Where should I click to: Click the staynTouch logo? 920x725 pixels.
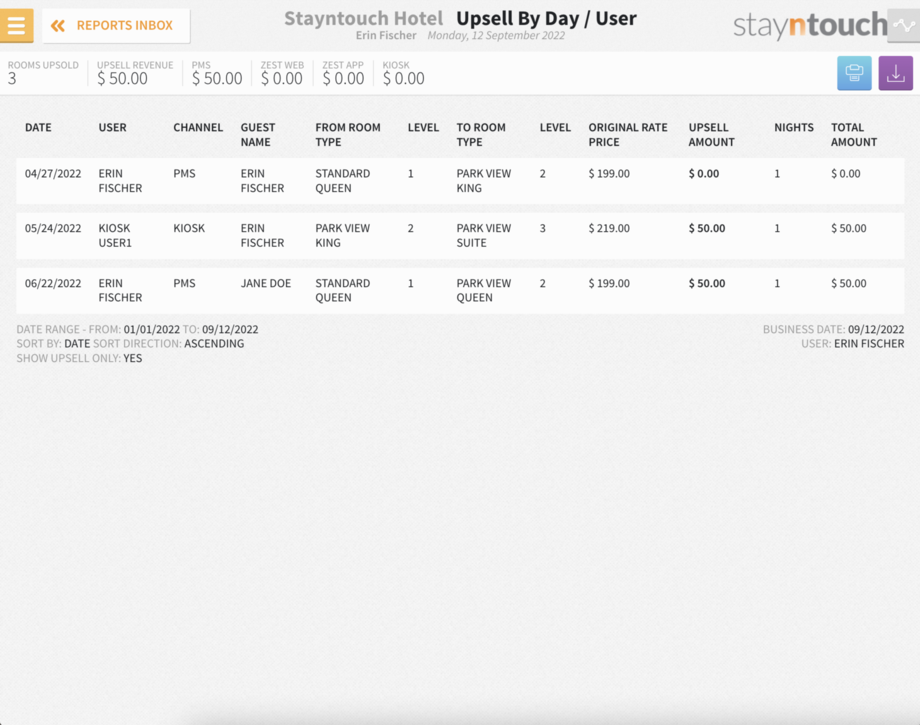[x=810, y=26]
